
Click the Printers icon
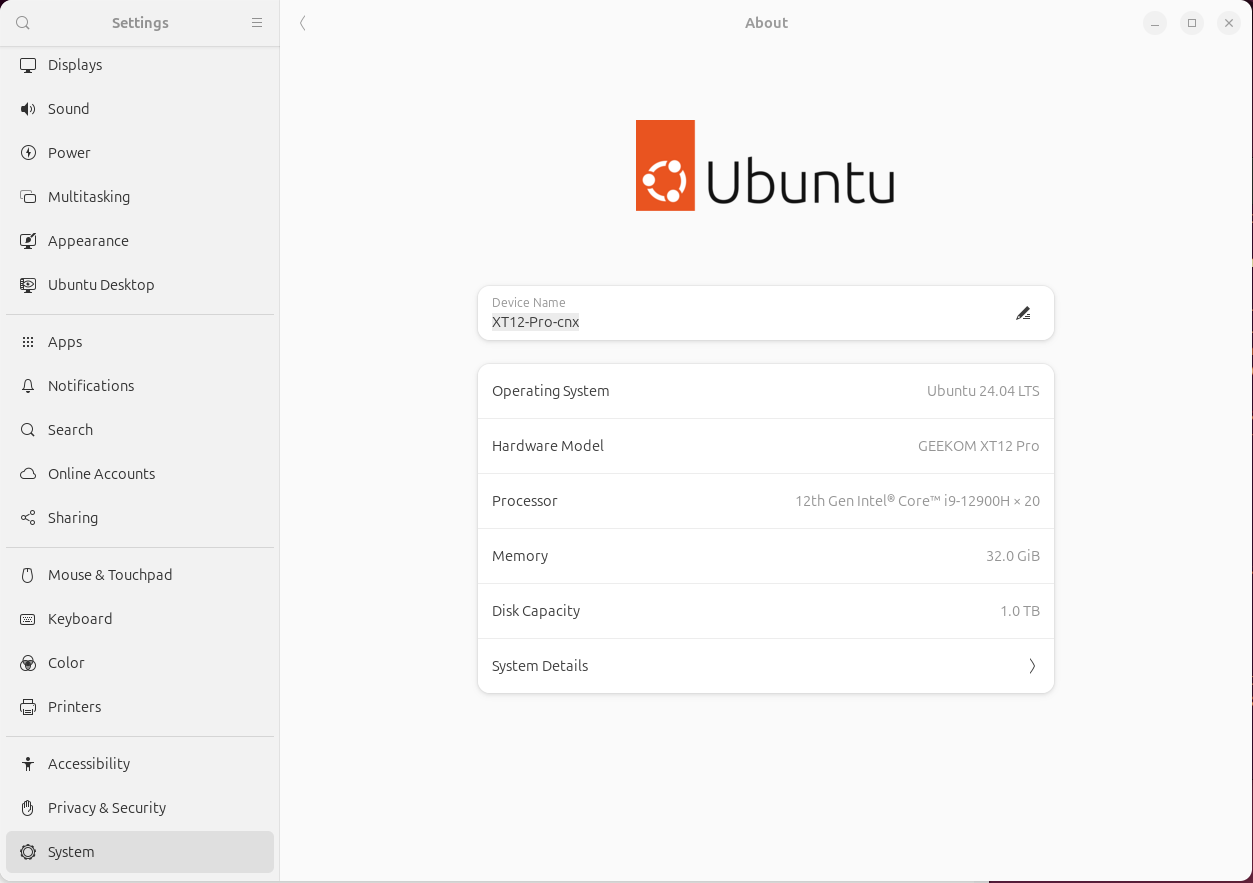coord(28,707)
